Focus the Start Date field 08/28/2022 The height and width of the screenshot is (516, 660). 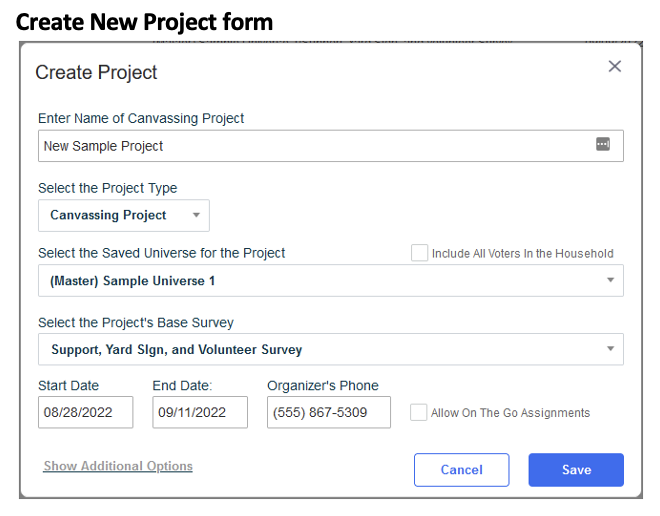click(x=85, y=412)
